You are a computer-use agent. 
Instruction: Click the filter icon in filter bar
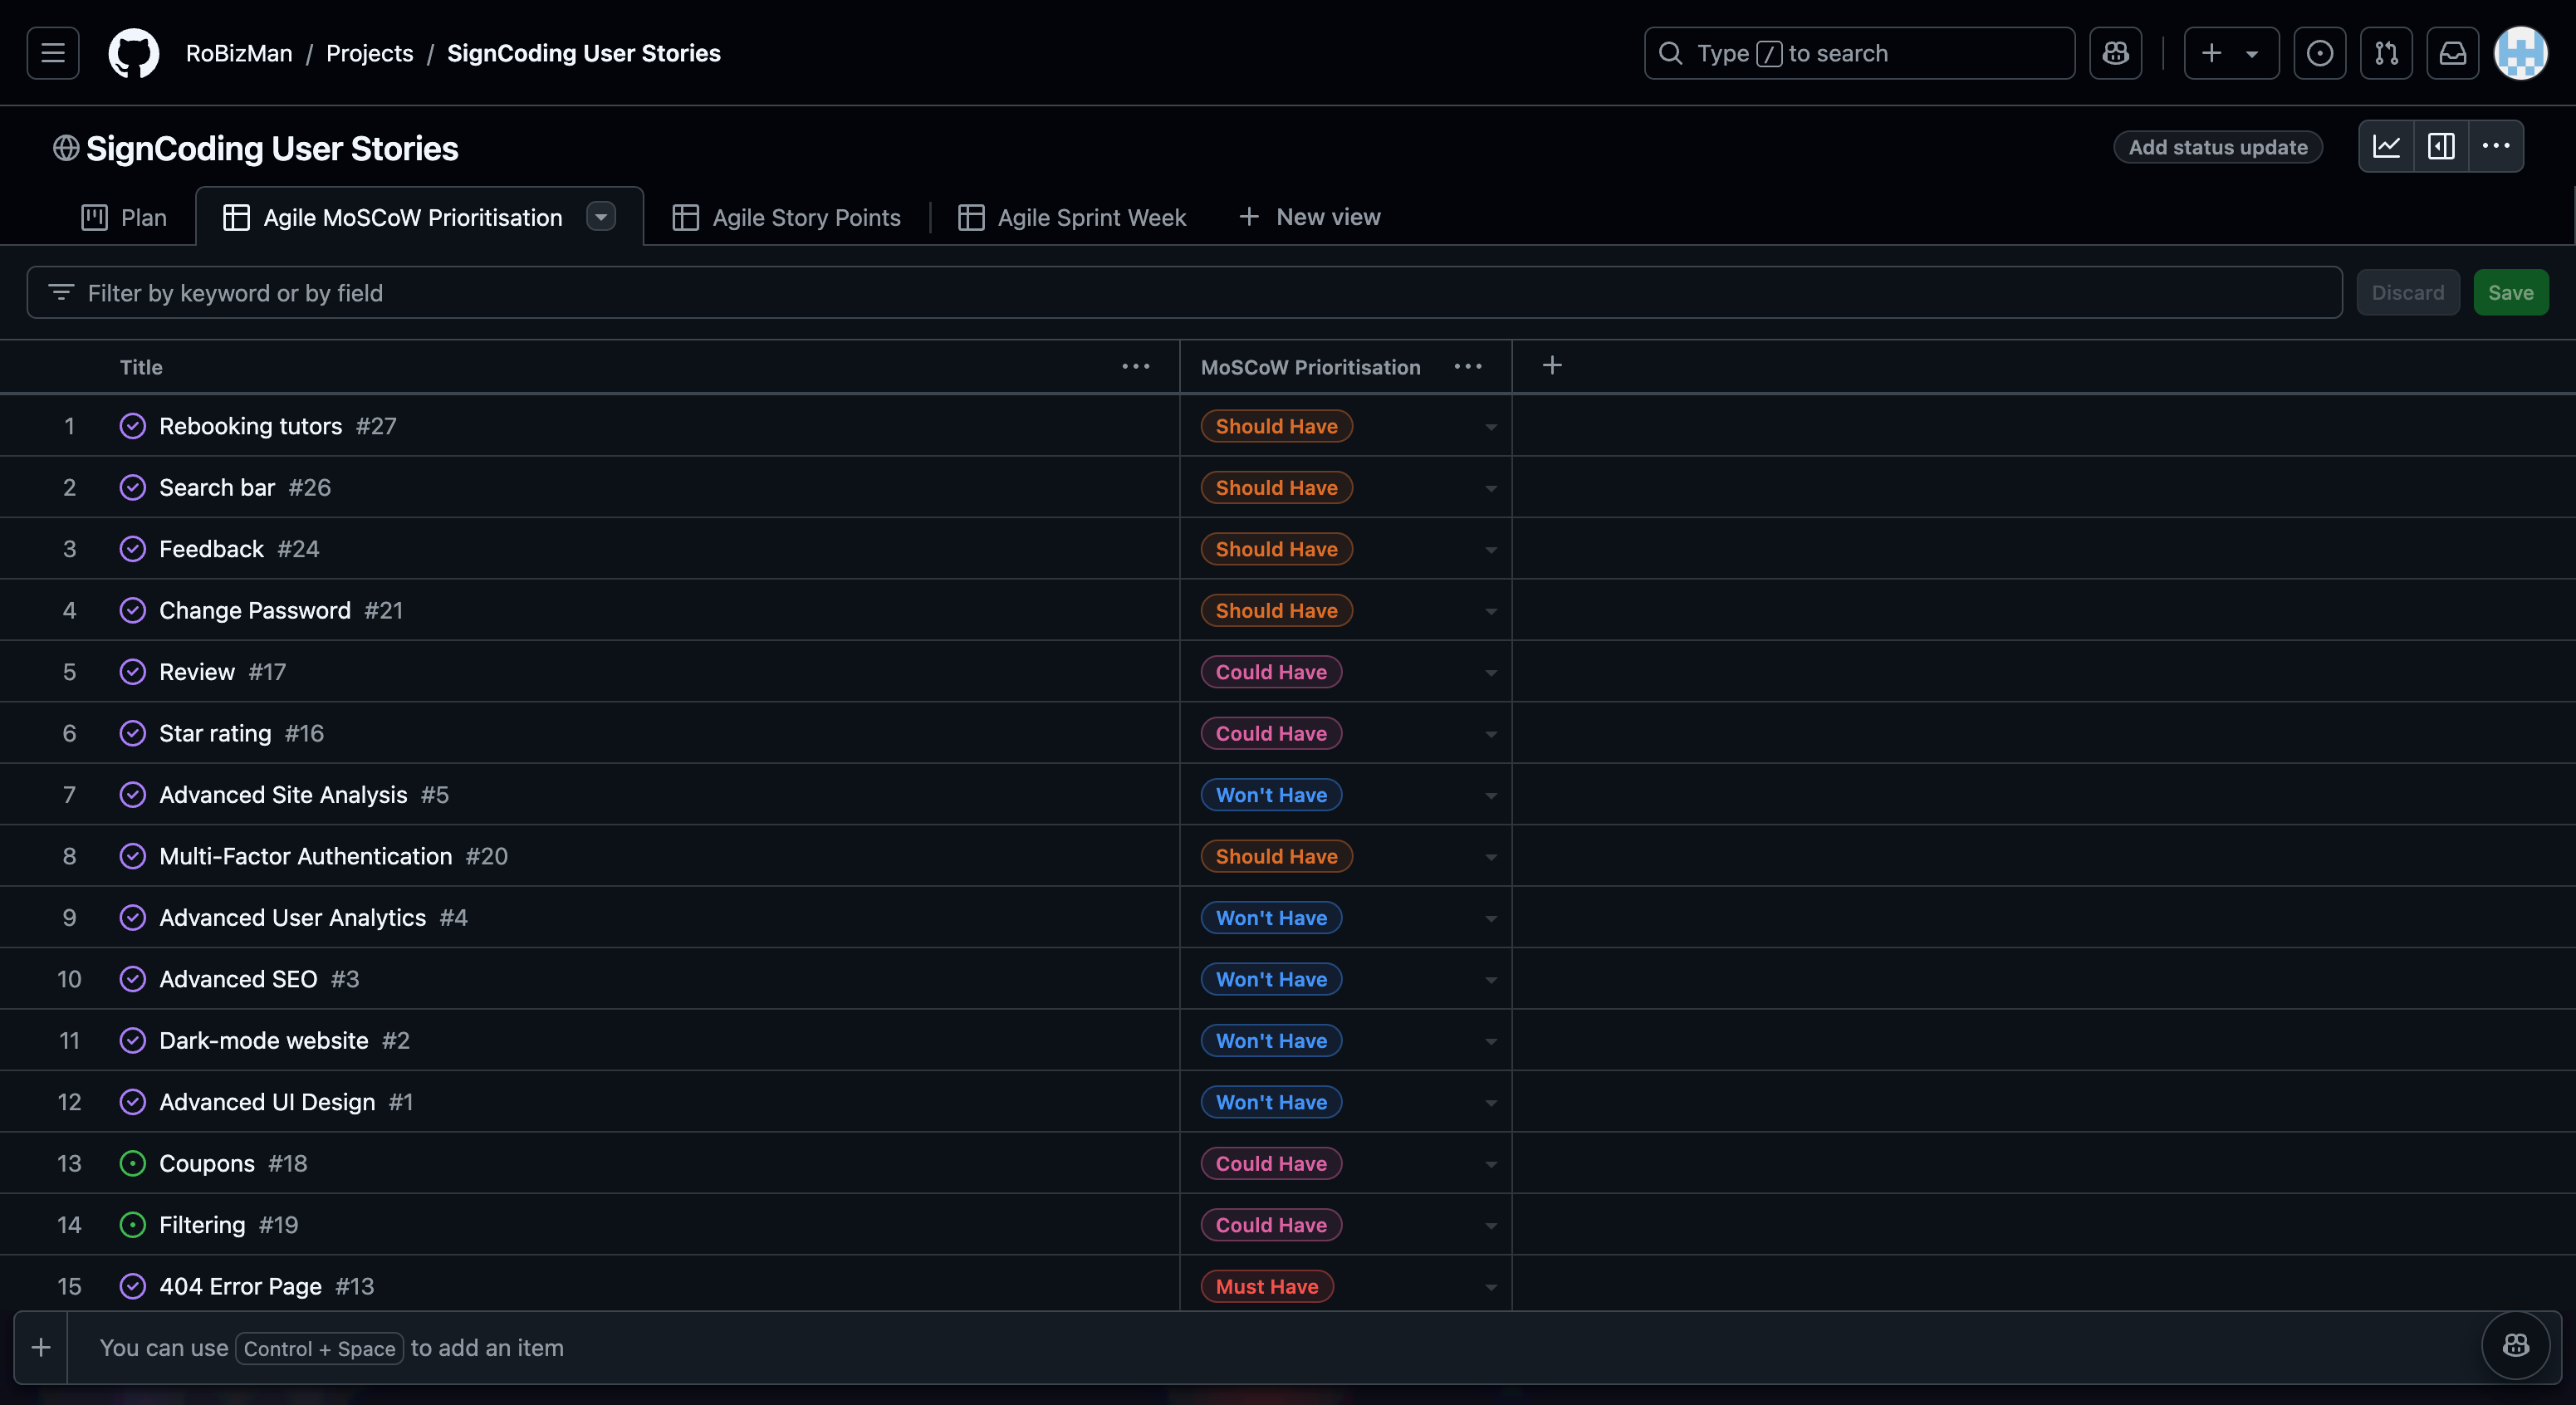[x=61, y=292]
